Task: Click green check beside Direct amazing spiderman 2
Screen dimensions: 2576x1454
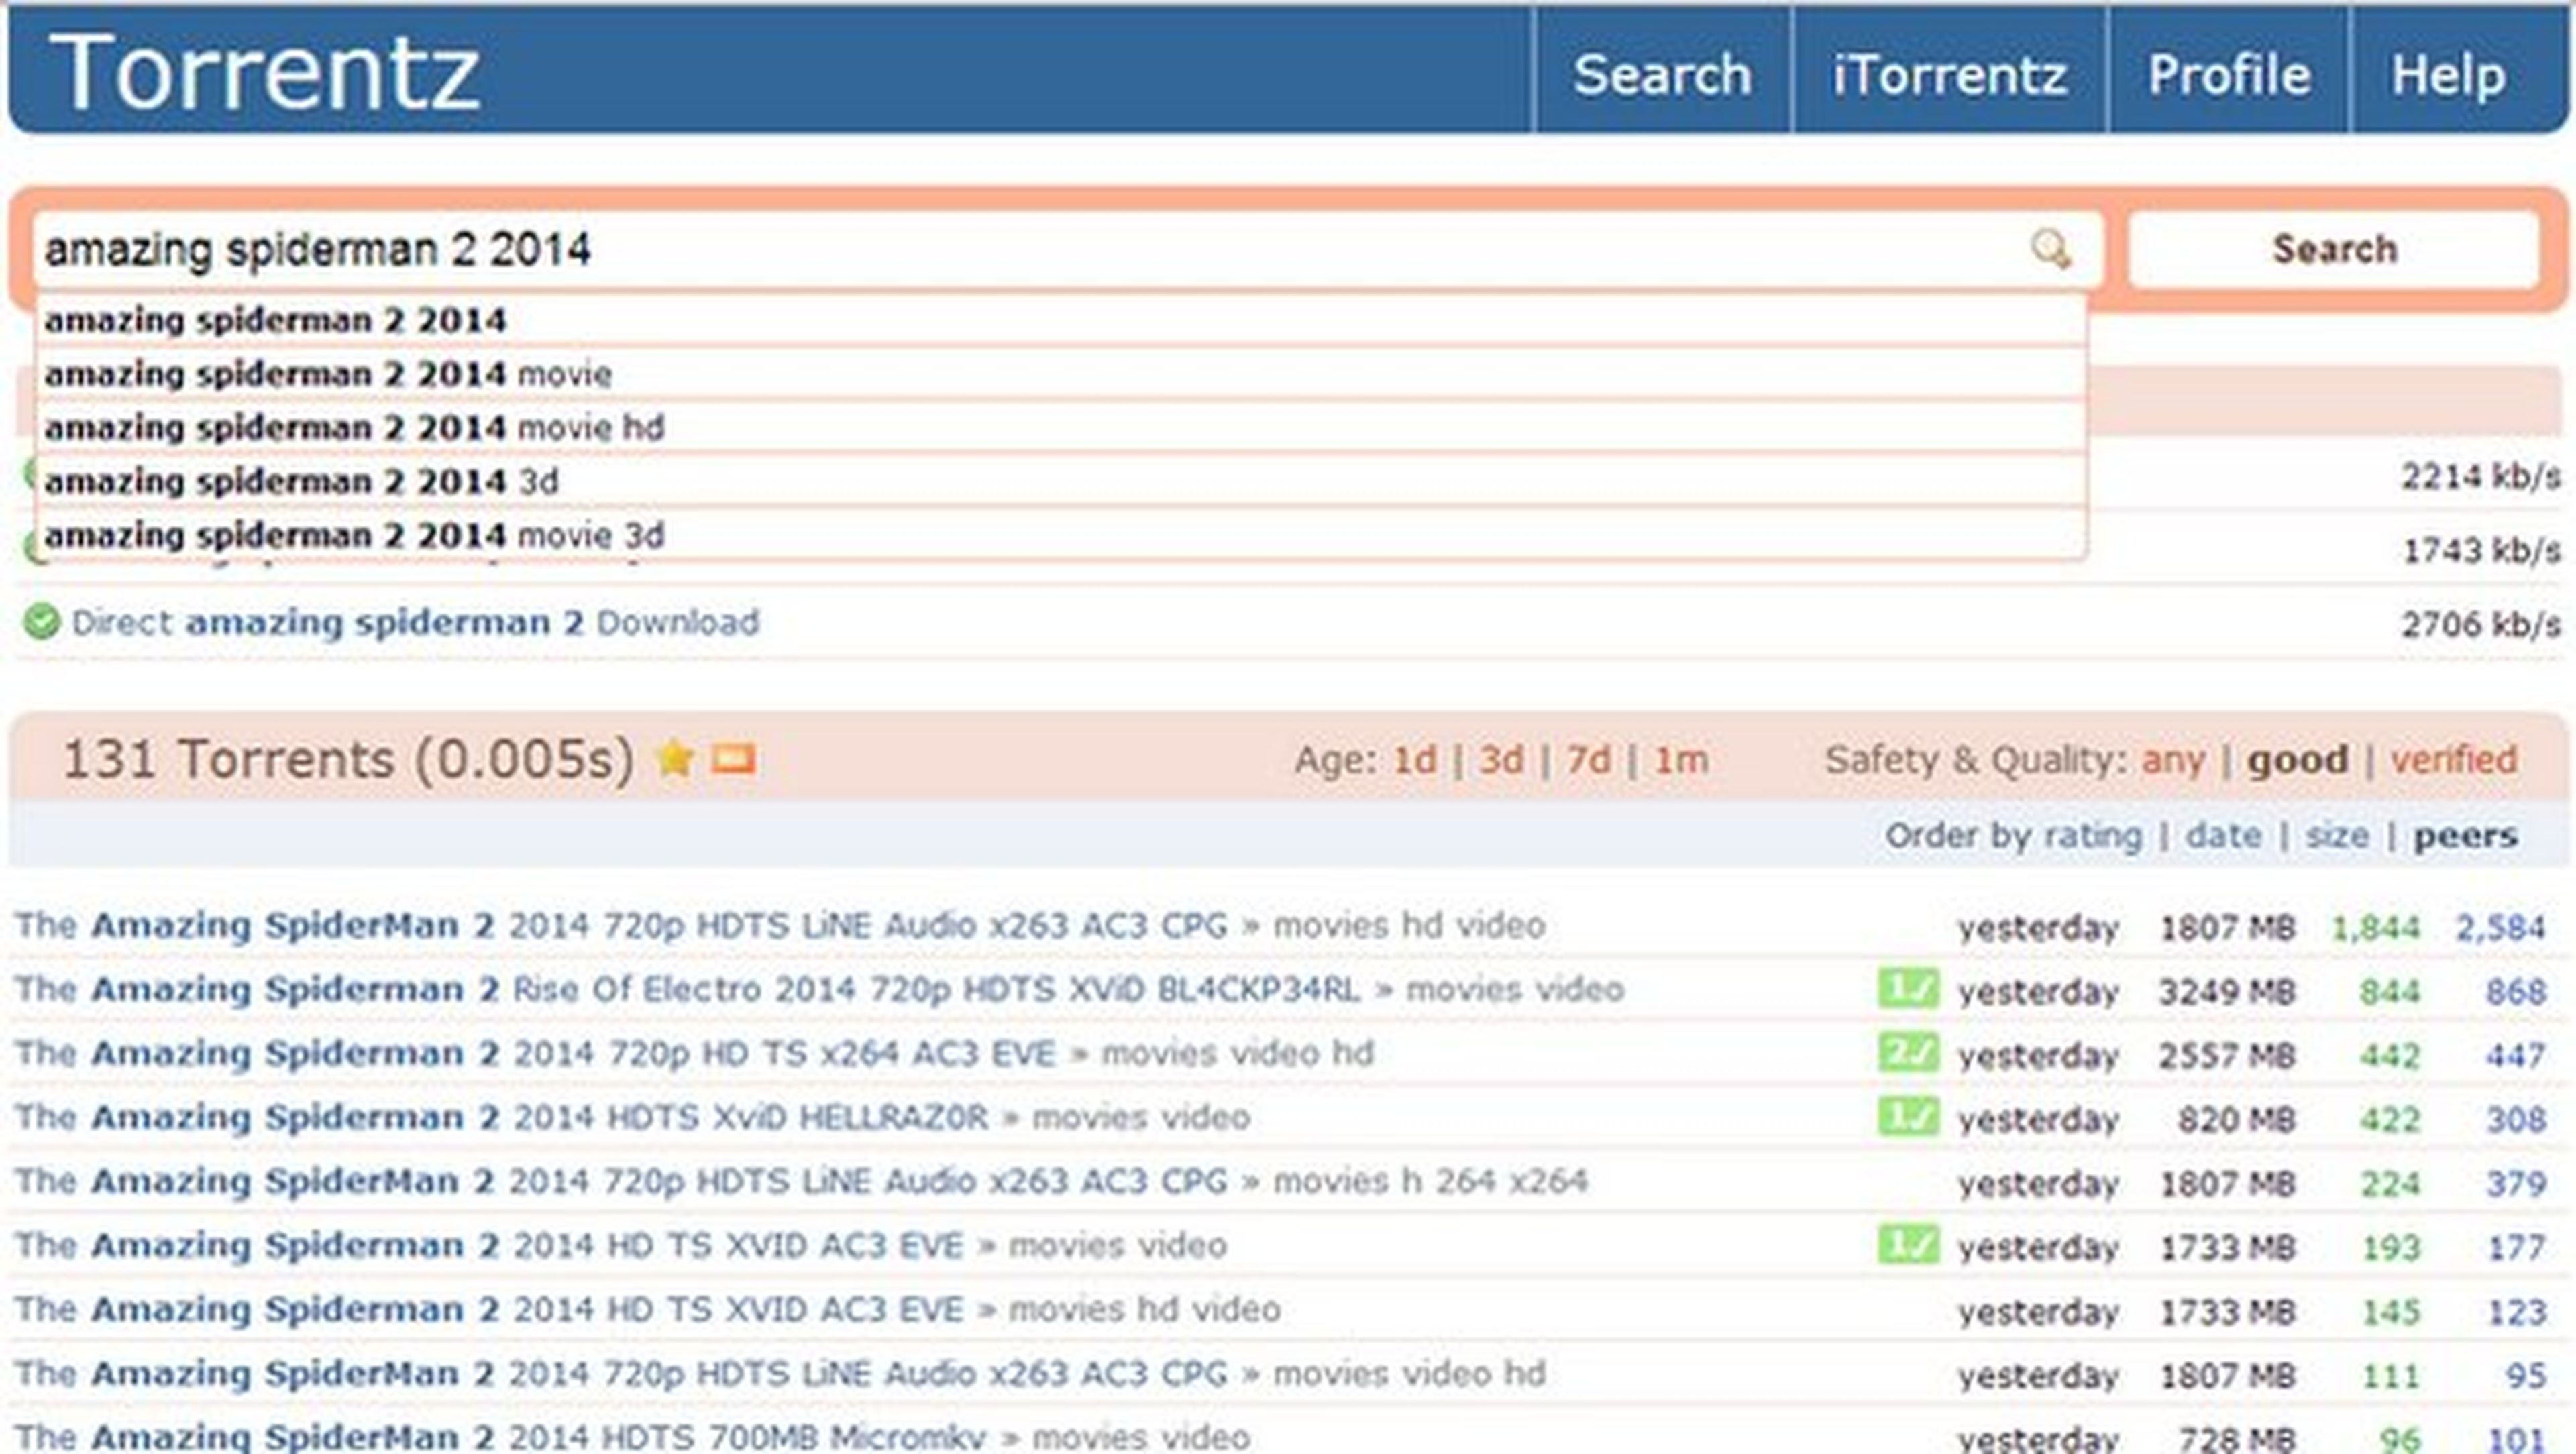Action: [x=41, y=622]
